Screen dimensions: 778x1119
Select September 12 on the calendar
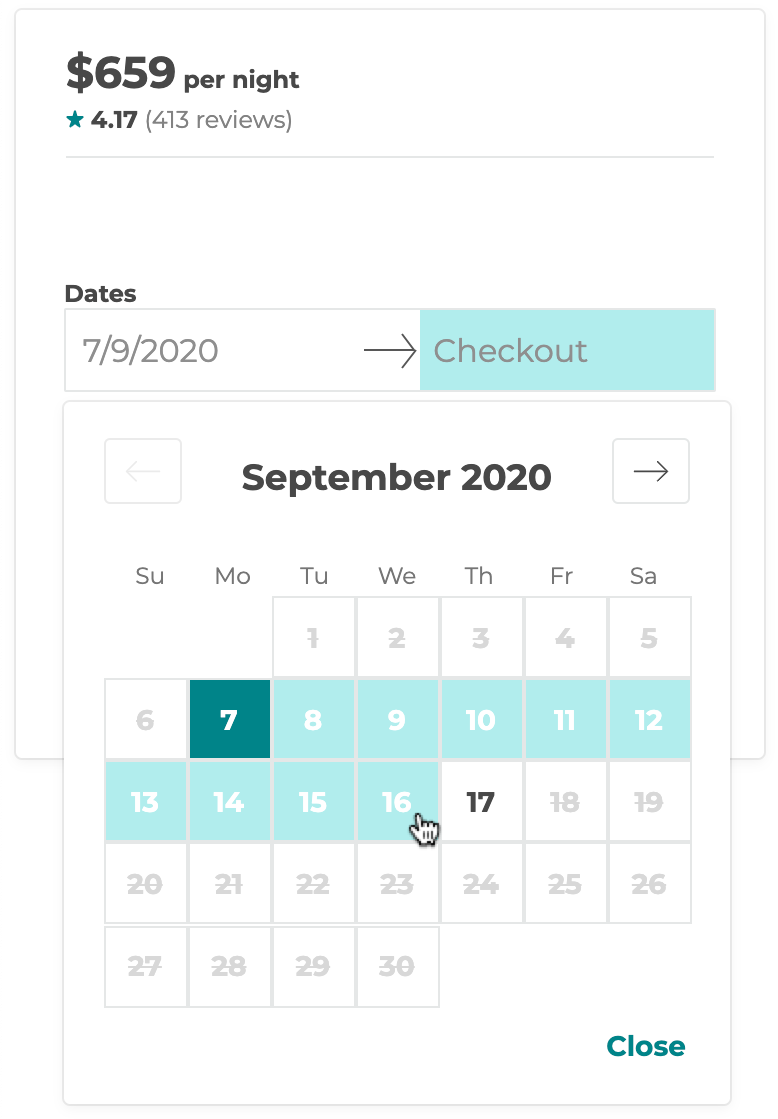click(x=648, y=719)
